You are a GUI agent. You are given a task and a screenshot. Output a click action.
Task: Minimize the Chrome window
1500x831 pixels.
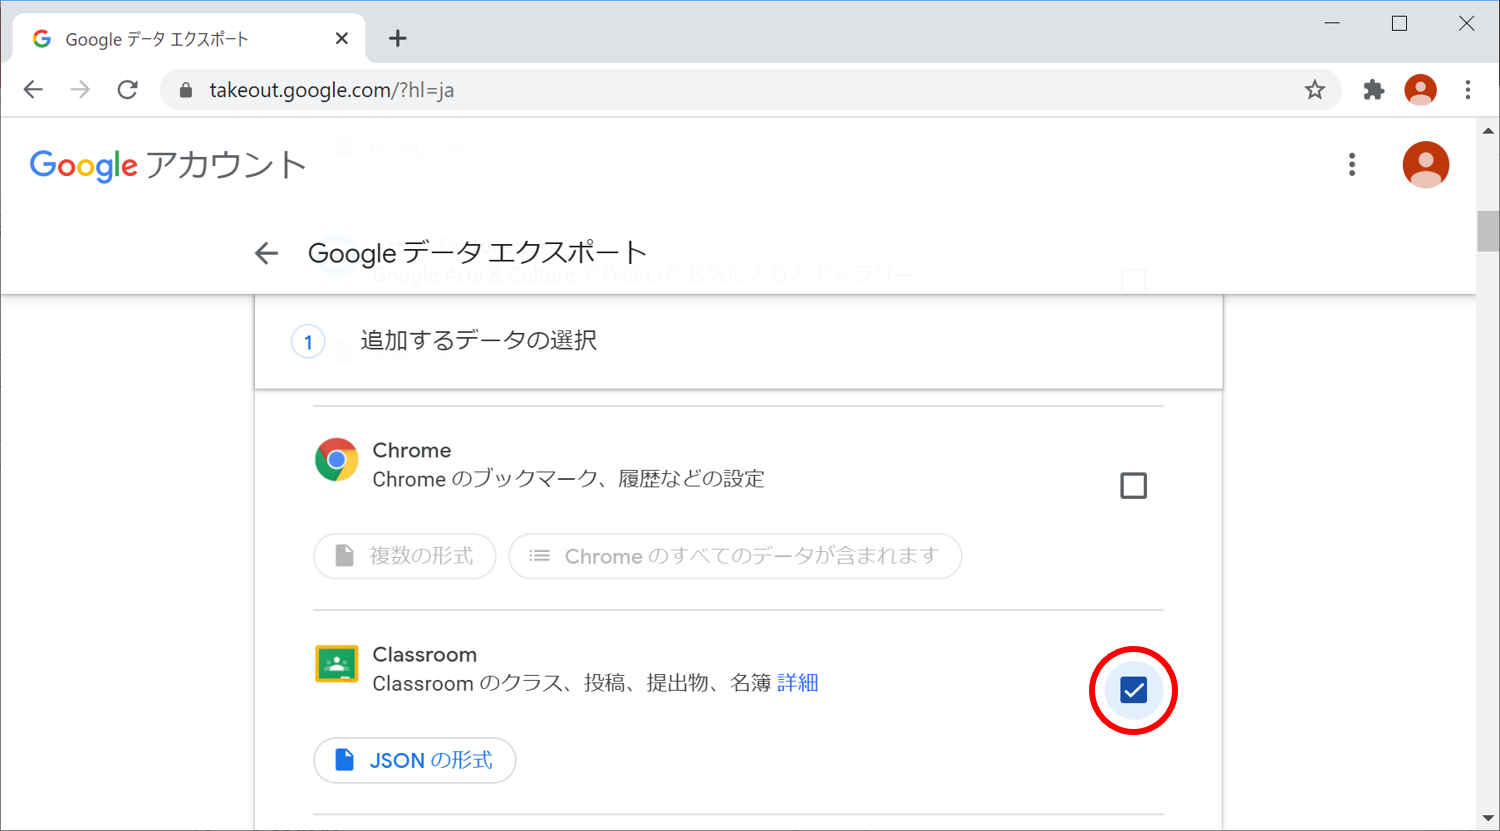pos(1332,23)
